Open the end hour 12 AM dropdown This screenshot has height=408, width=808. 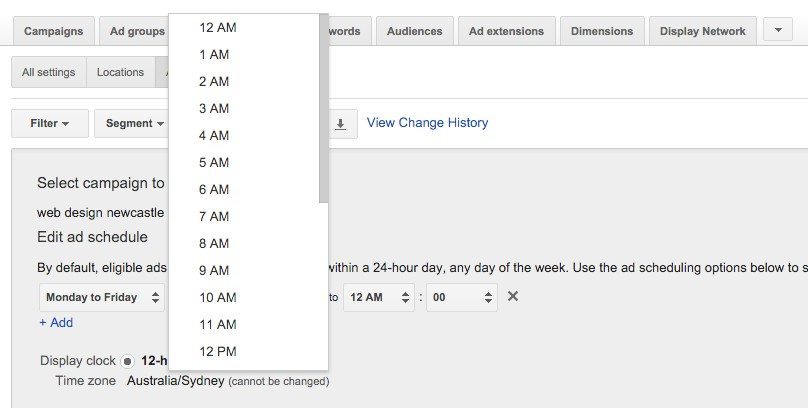(x=378, y=297)
